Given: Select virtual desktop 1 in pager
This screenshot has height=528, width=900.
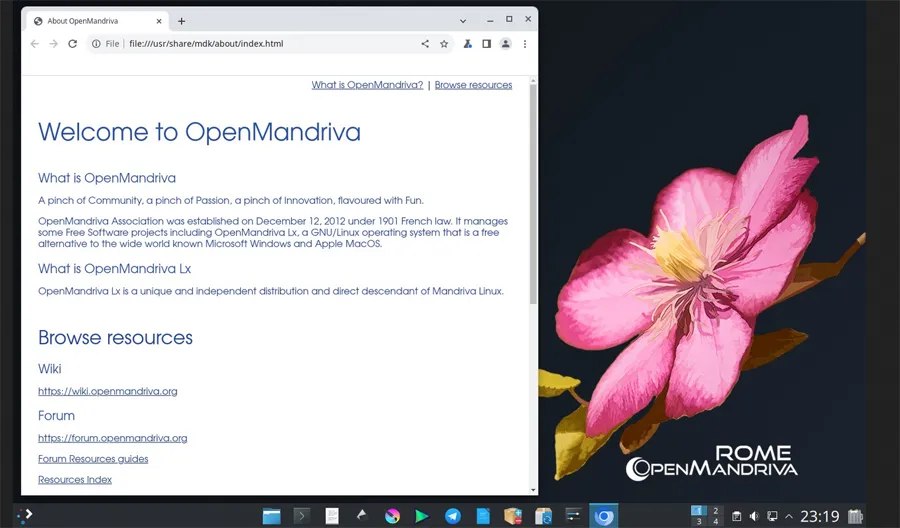Looking at the screenshot, I should click(x=699, y=510).
